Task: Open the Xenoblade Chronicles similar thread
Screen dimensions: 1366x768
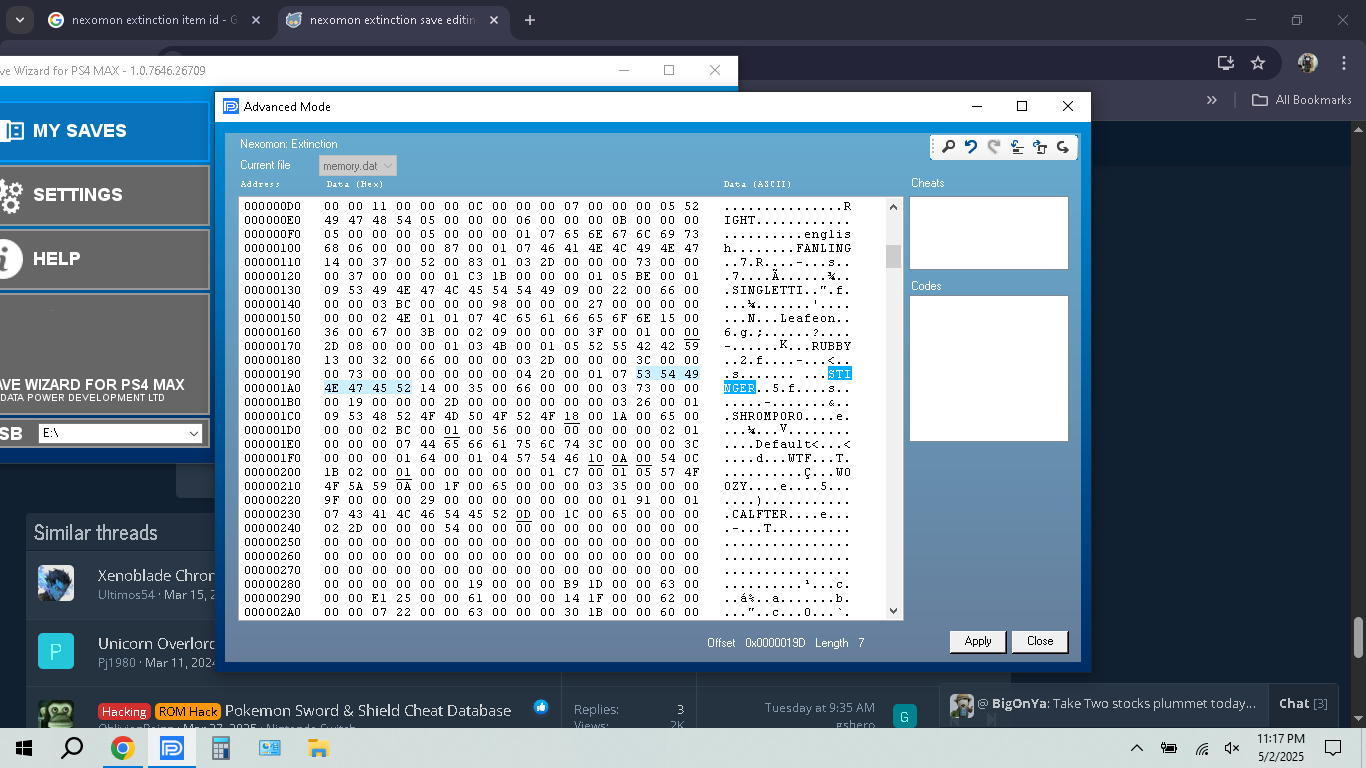Action: (x=156, y=576)
